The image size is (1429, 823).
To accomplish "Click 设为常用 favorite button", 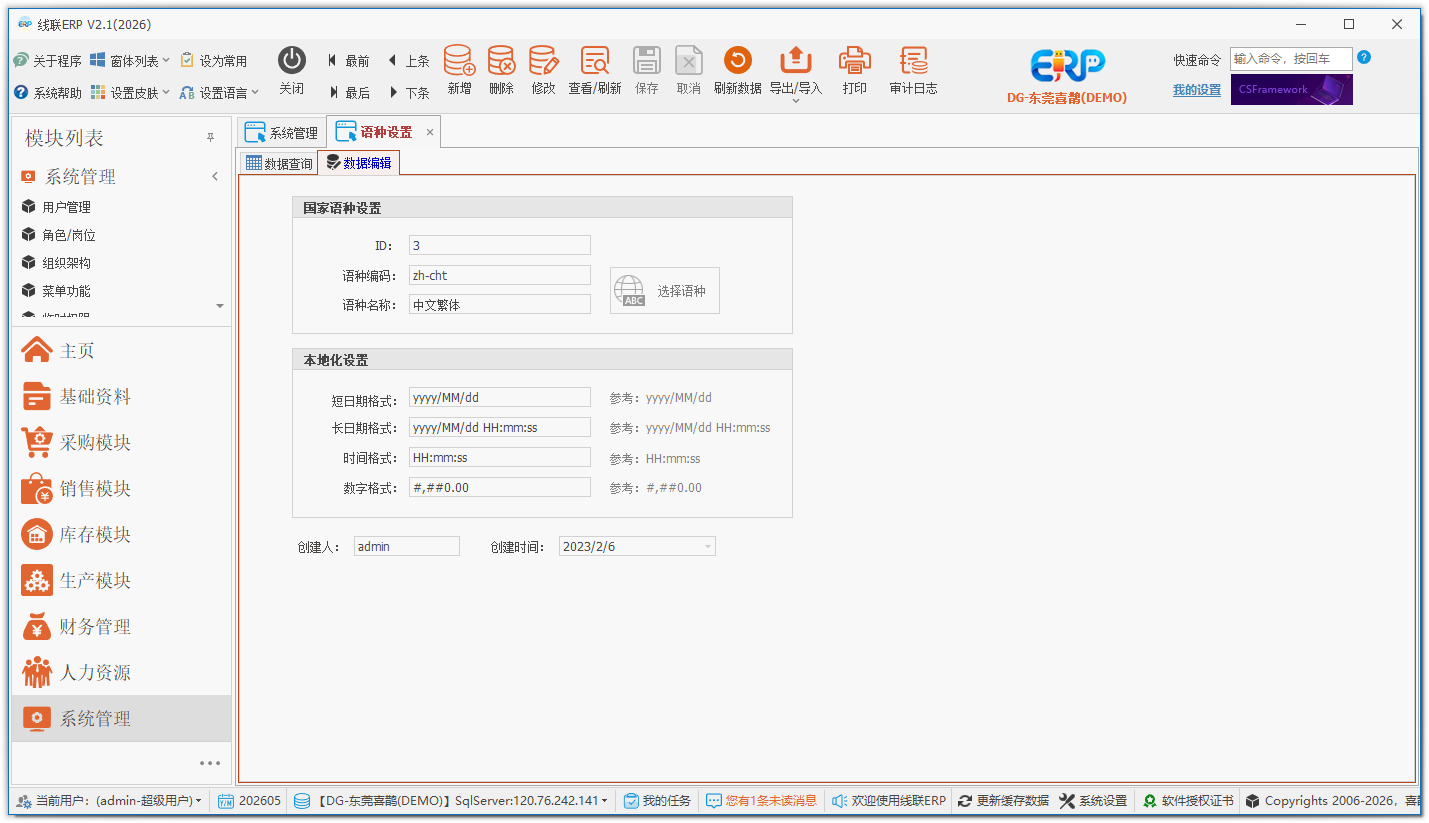I will pyautogui.click(x=214, y=61).
